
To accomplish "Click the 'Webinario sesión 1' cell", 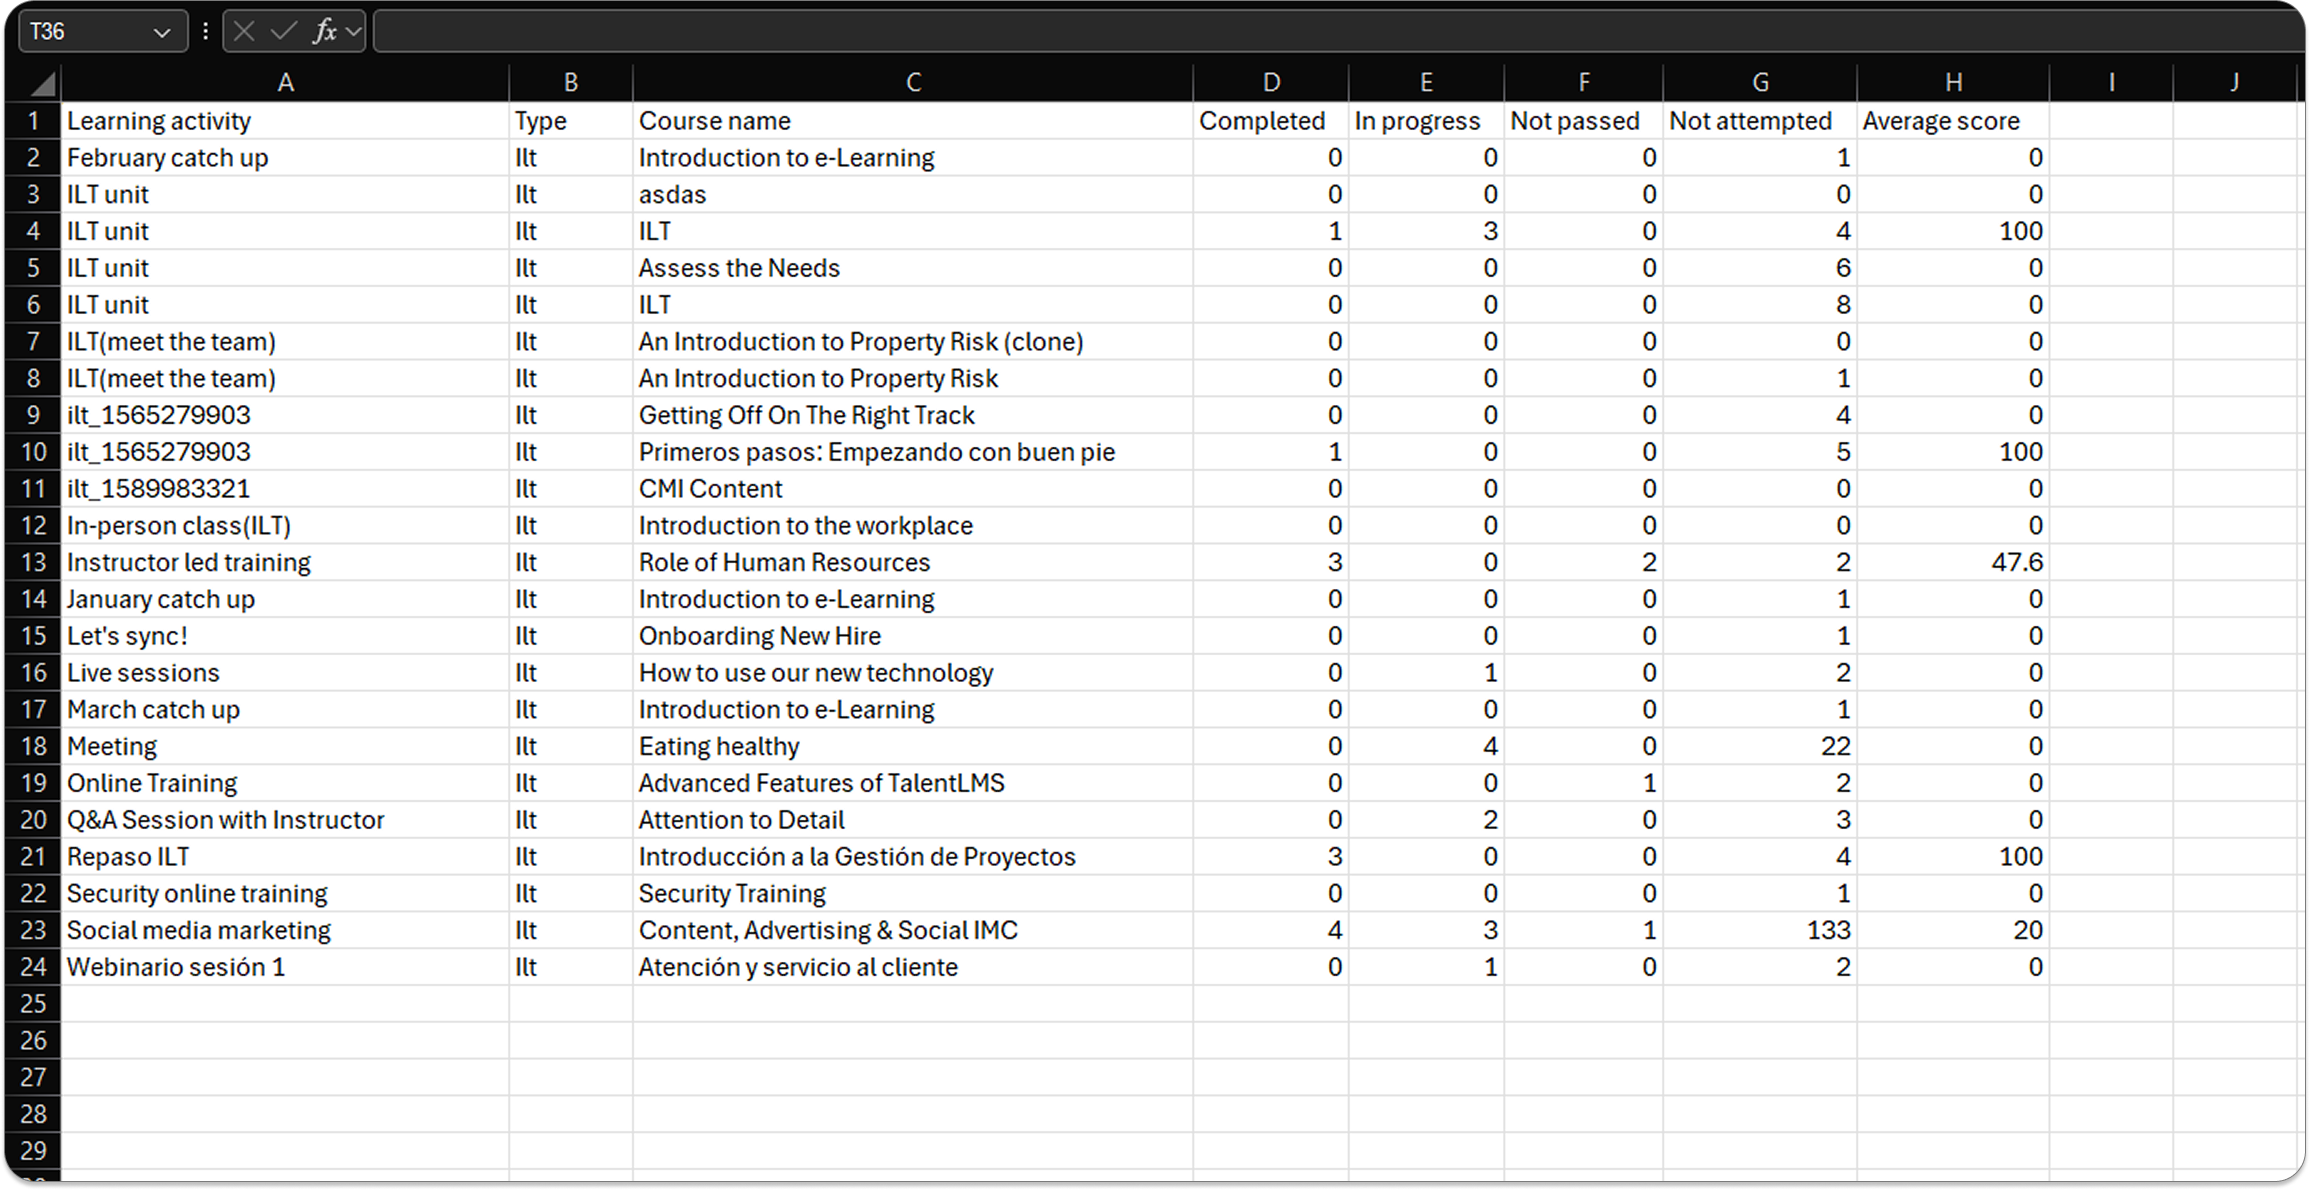I will (285, 967).
